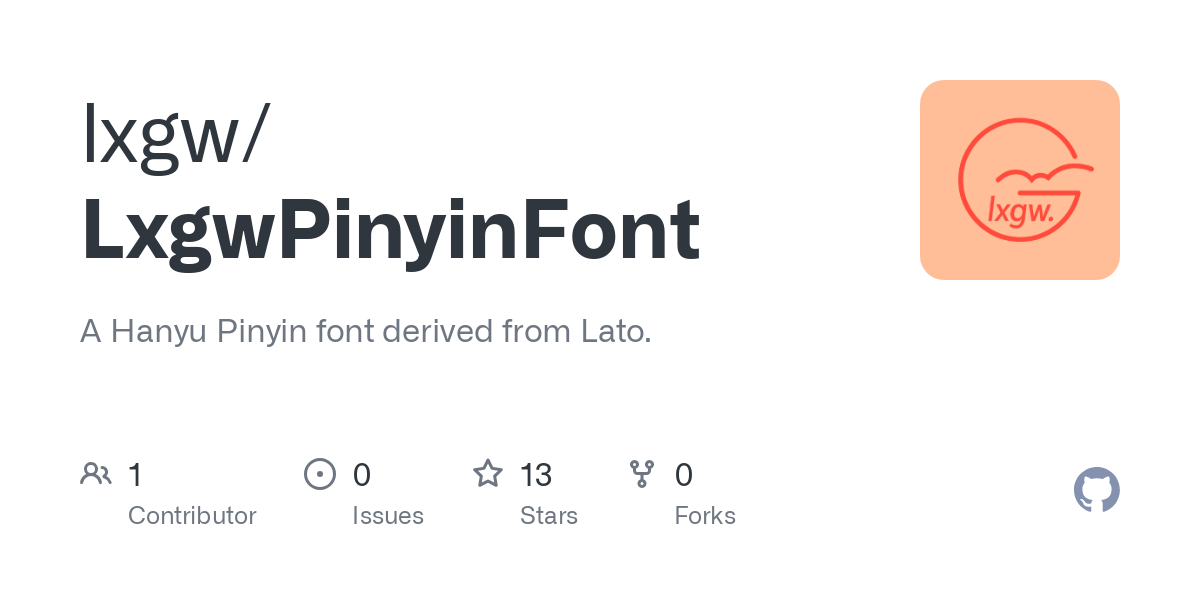The width and height of the screenshot is (1200, 600).
Task: Select the Contributor label
Action: click(192, 516)
